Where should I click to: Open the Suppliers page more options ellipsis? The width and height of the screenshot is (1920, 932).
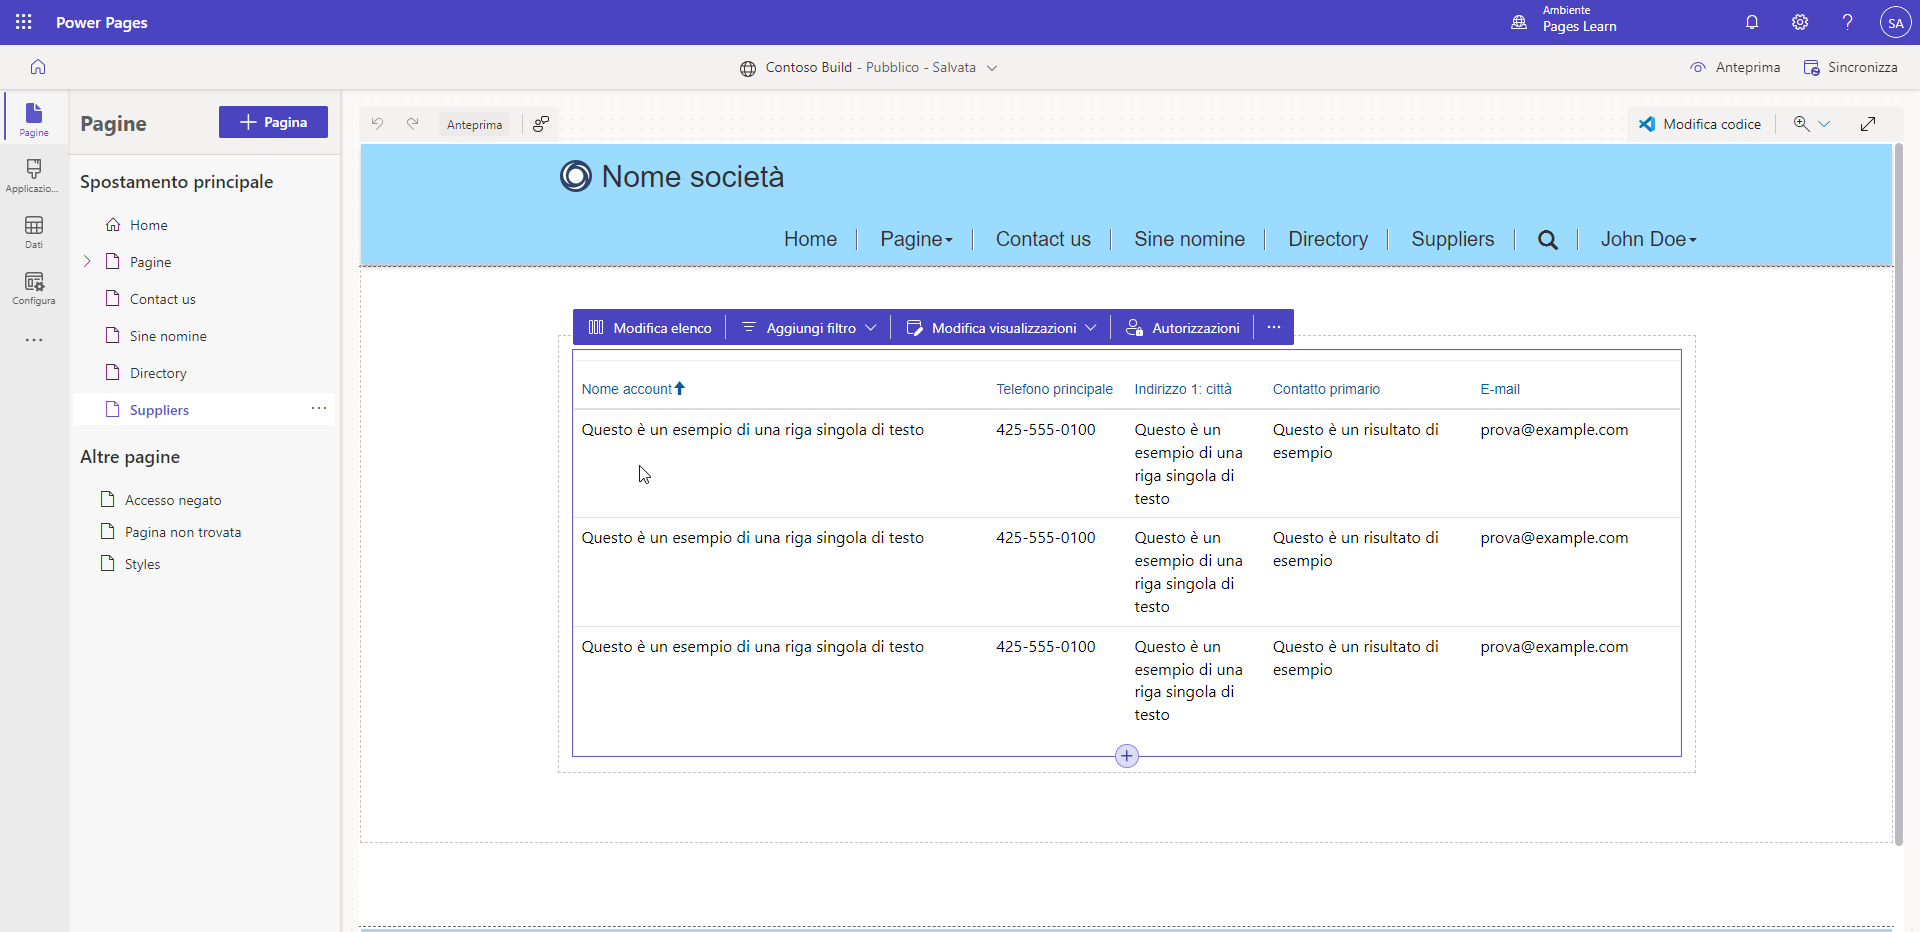click(x=319, y=408)
